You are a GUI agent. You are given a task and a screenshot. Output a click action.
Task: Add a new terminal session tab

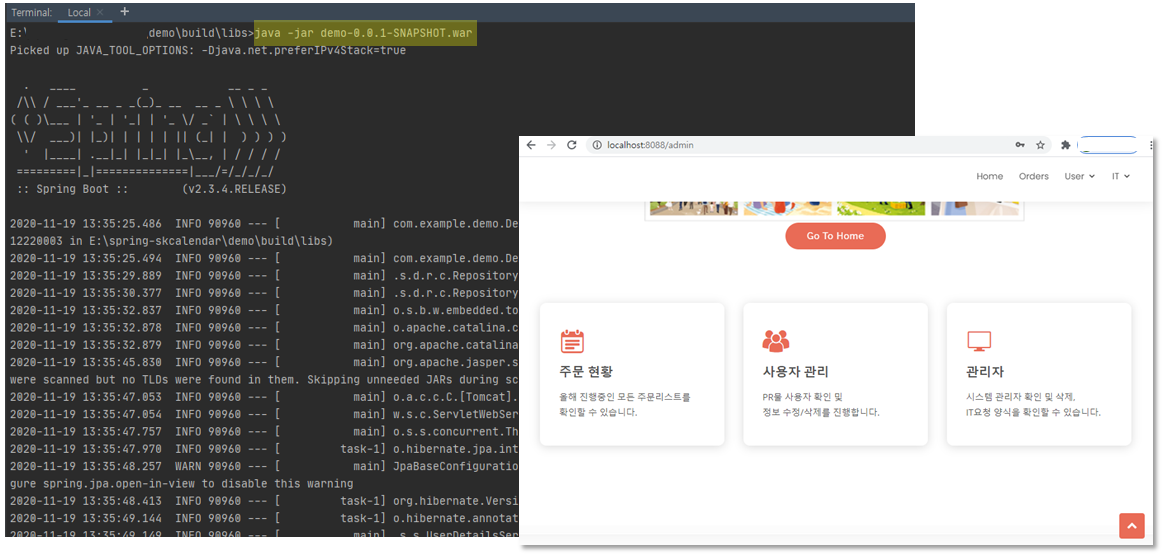124,11
